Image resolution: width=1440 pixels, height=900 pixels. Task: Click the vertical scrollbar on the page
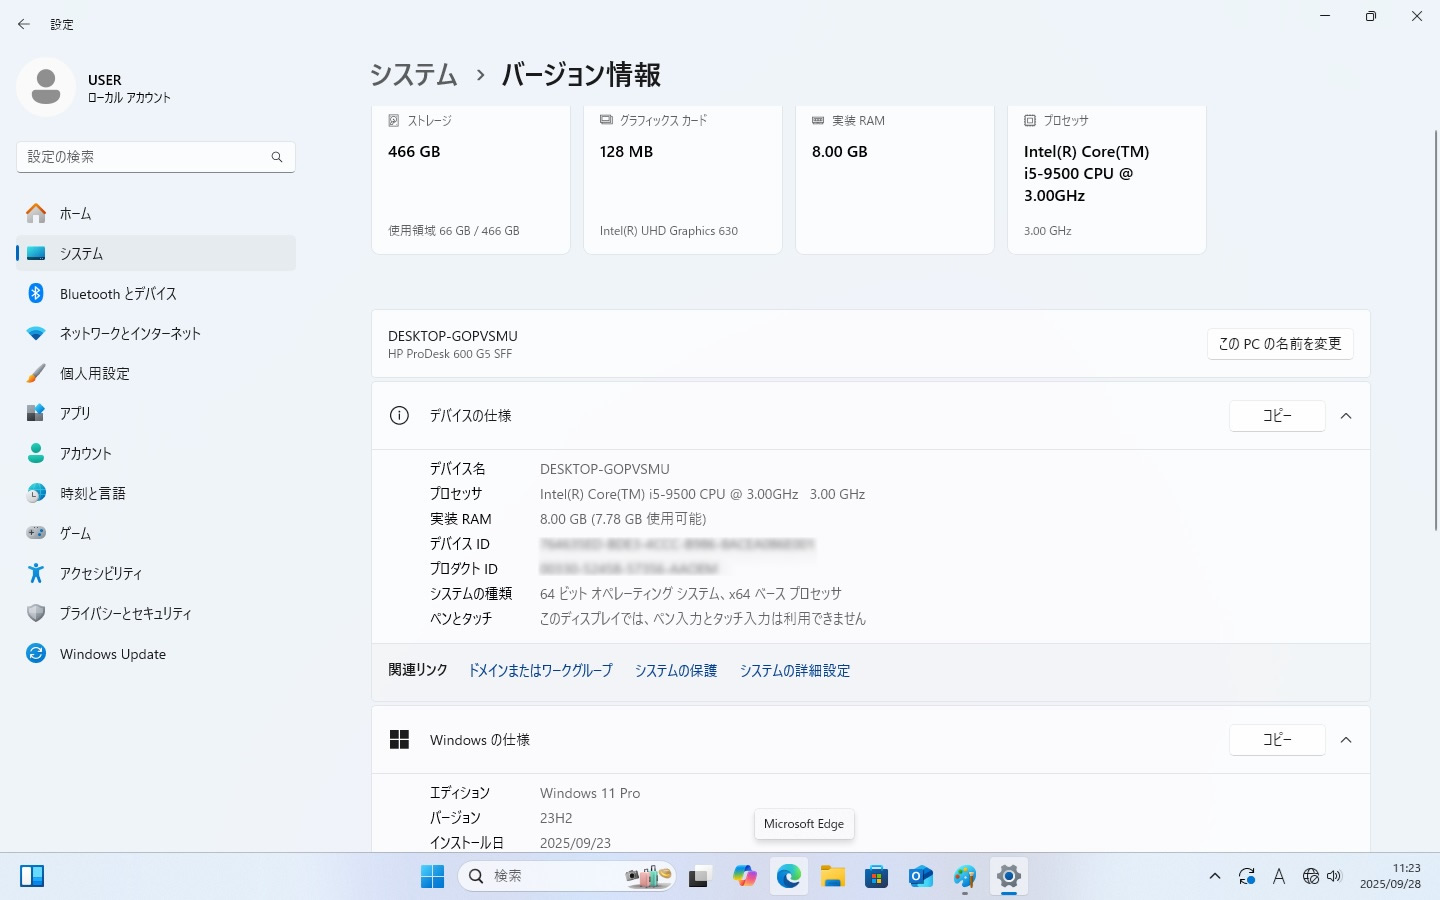pos(1435,330)
